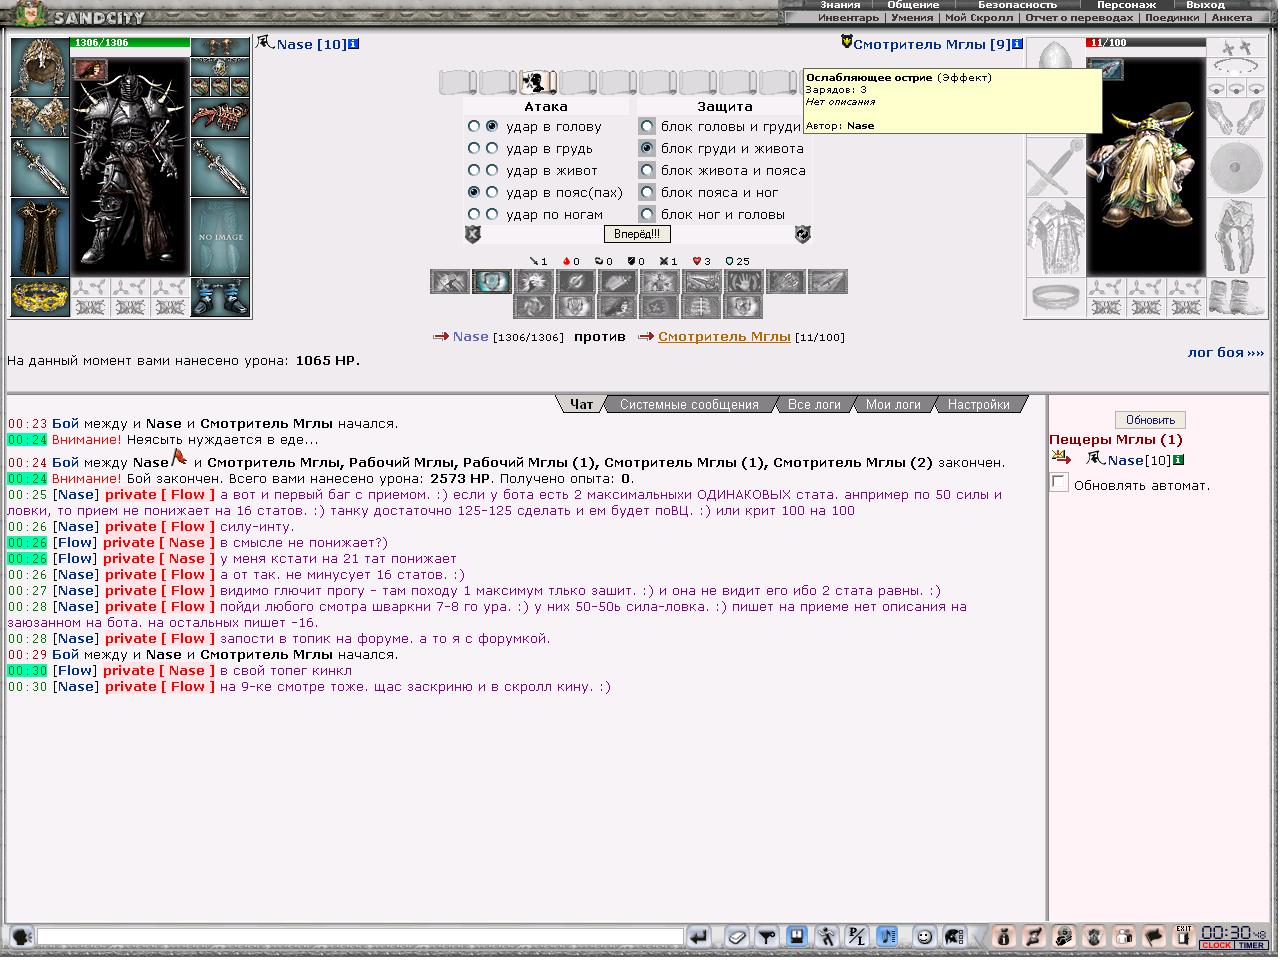1280x960 pixels.
Task: Open the Безопасность menu
Action: 1017,5
